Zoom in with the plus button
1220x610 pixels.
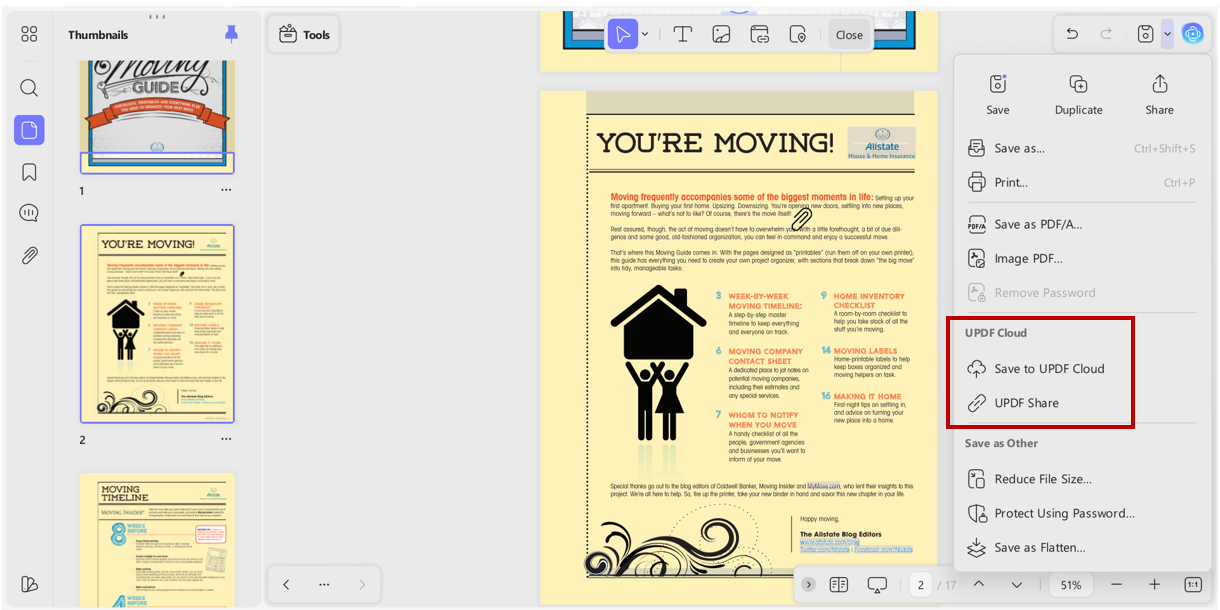coord(1154,584)
